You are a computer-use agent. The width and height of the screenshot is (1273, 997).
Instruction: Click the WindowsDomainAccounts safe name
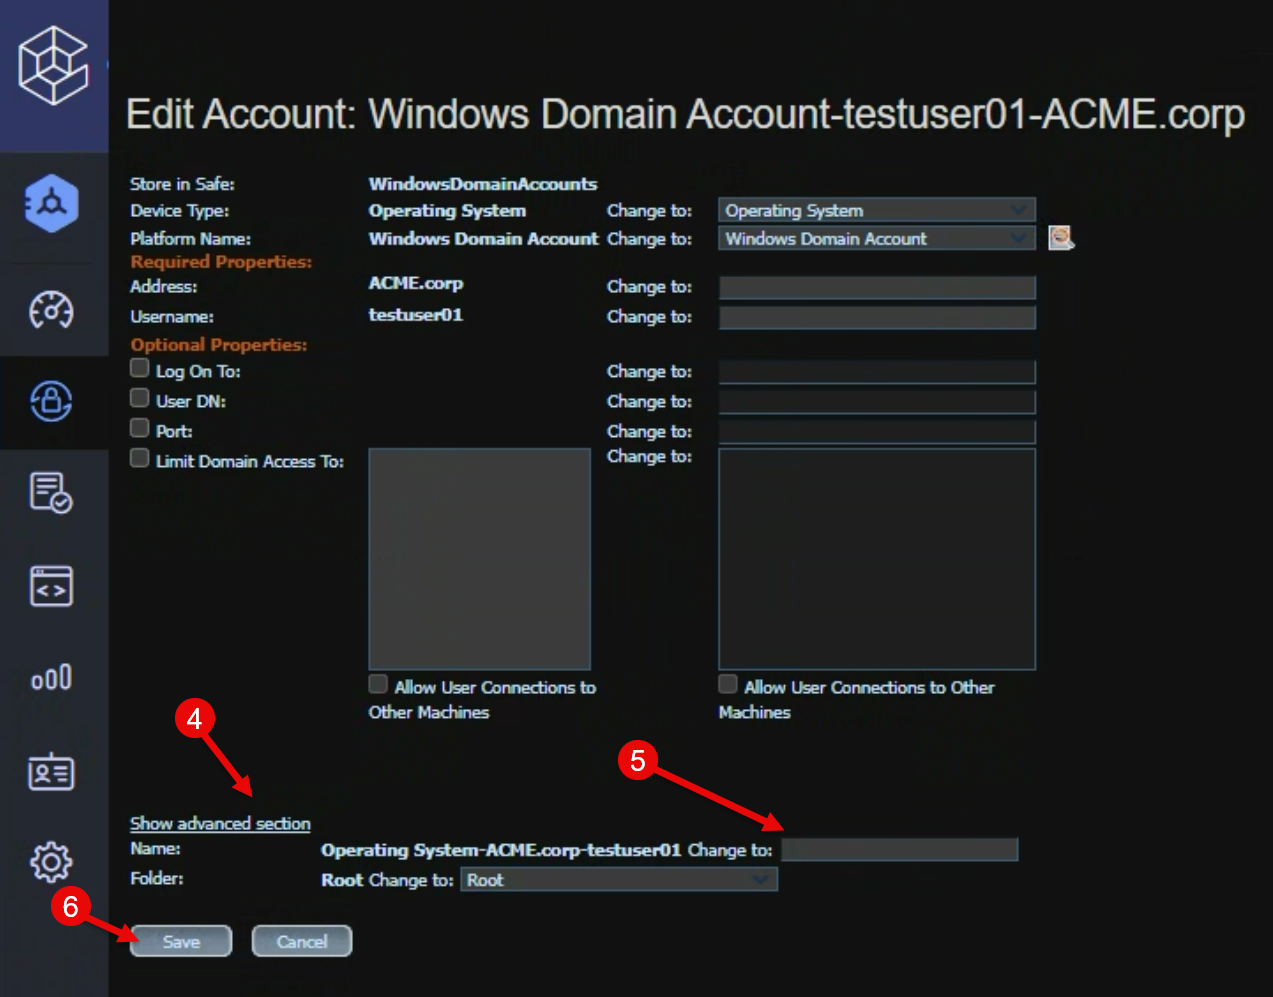[x=483, y=184]
